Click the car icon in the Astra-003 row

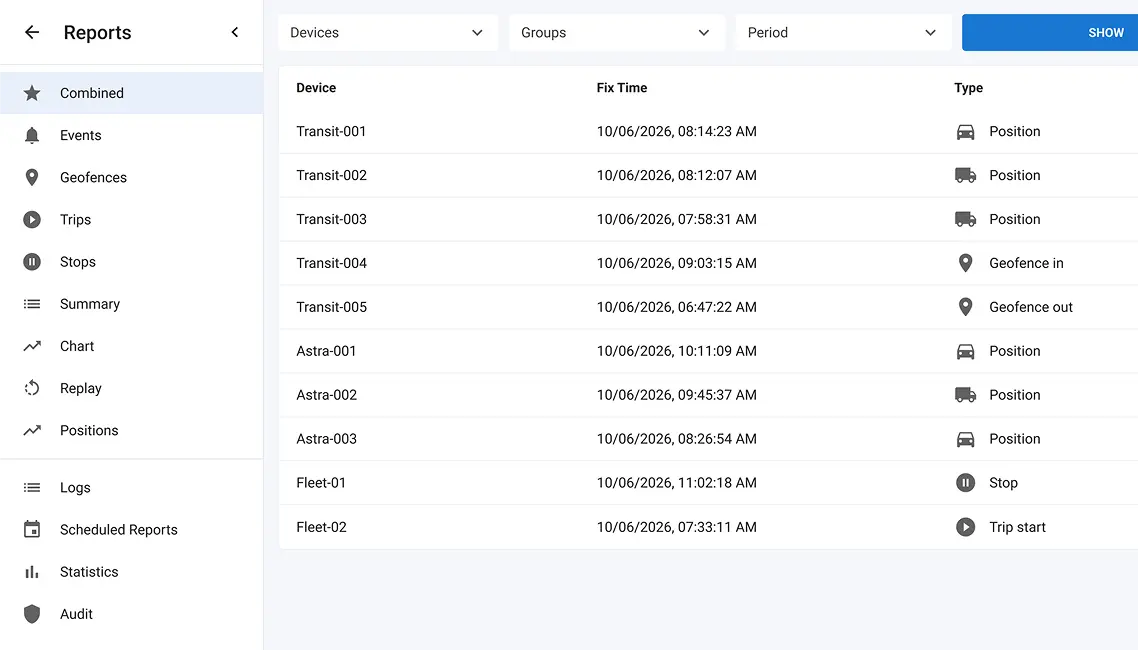click(x=965, y=439)
